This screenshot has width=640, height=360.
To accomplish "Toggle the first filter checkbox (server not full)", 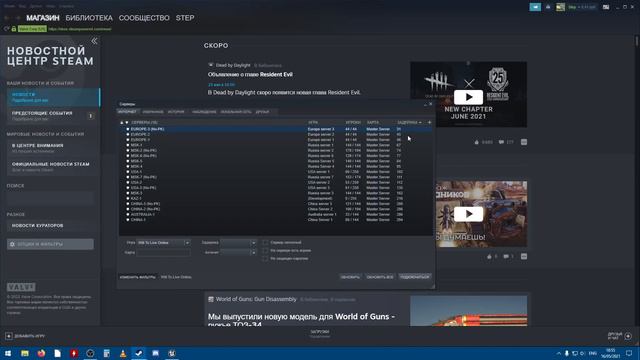I will (265, 242).
